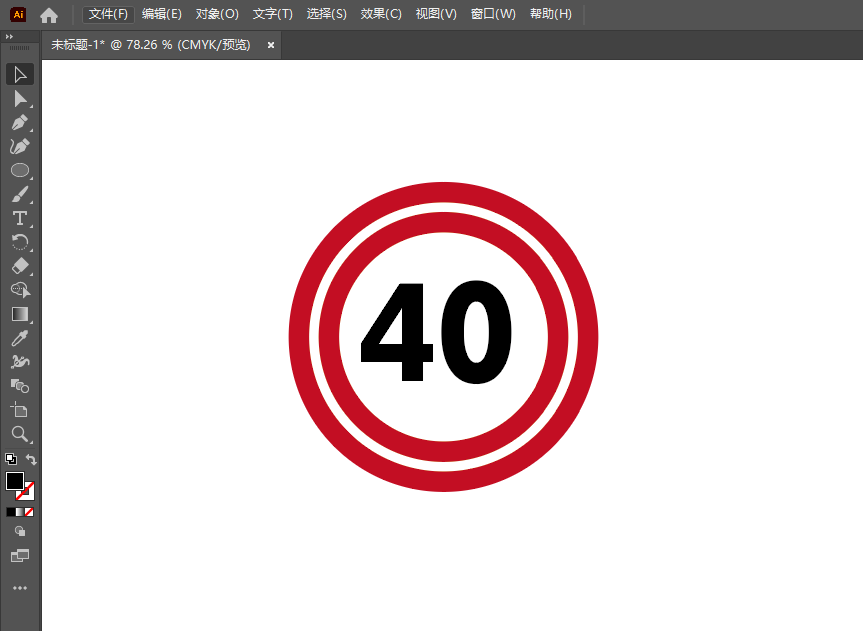
Task: Activate the Type tool
Action: pyautogui.click(x=20, y=218)
